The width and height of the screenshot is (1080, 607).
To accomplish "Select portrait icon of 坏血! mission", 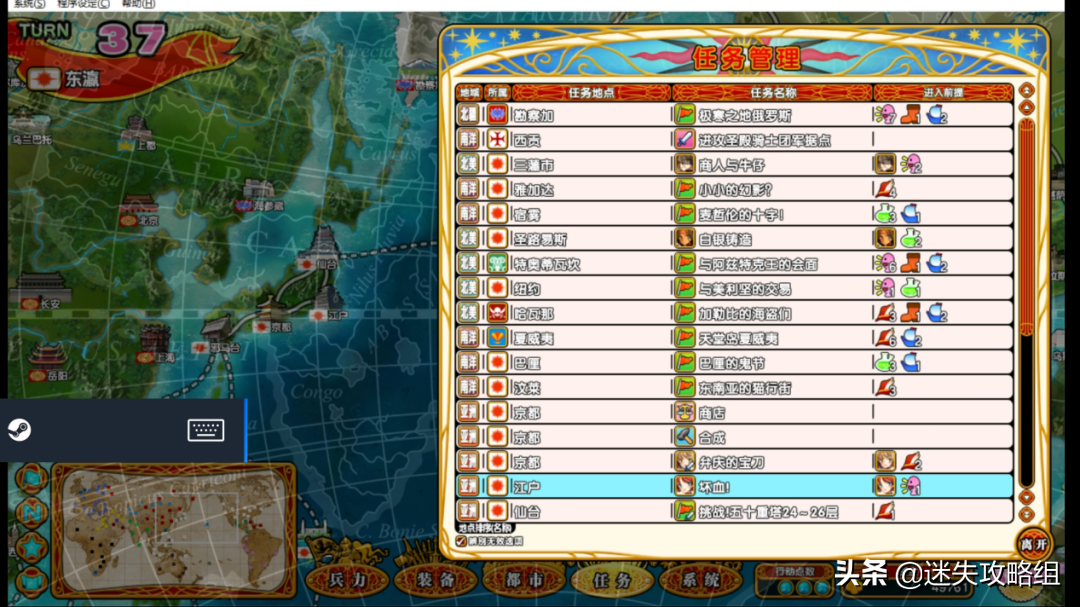I will point(685,487).
